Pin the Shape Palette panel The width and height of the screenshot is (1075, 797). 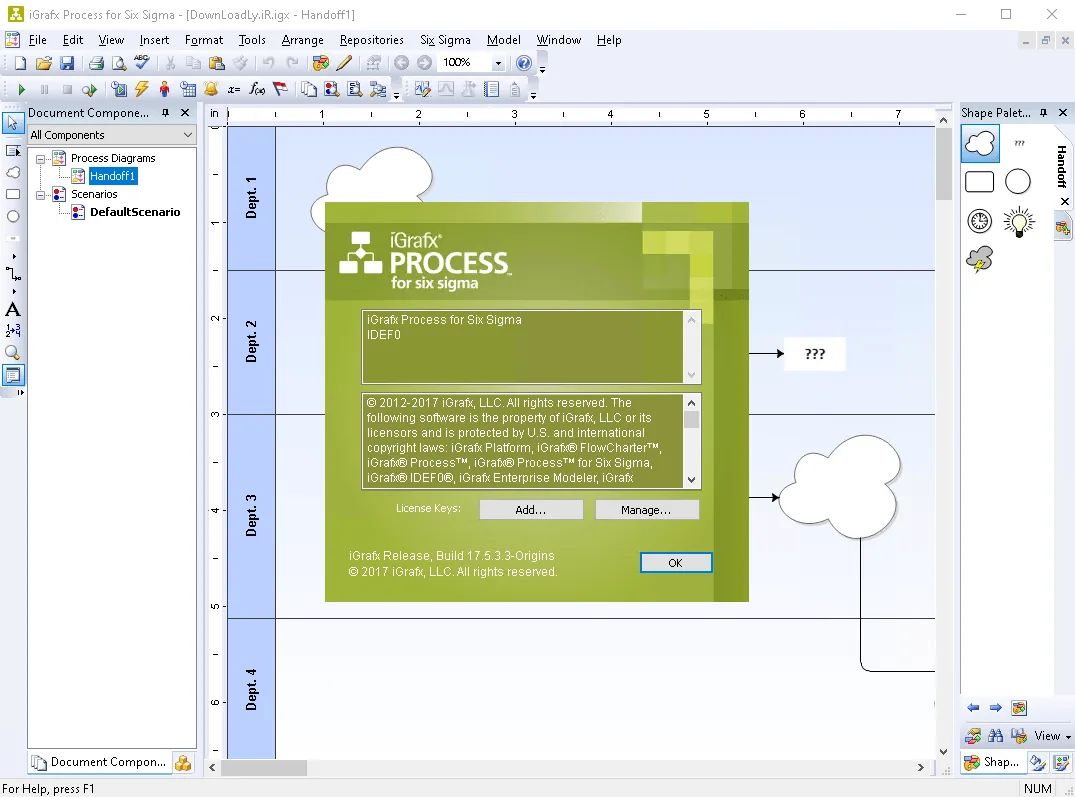coord(1043,112)
